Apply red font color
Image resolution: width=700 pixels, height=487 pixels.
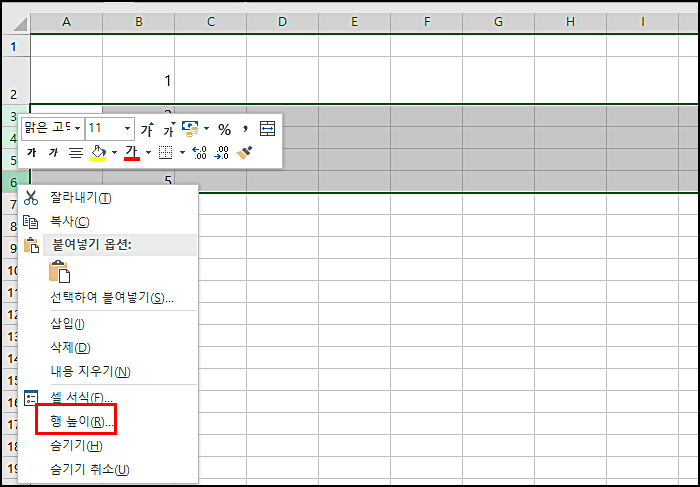pos(132,153)
